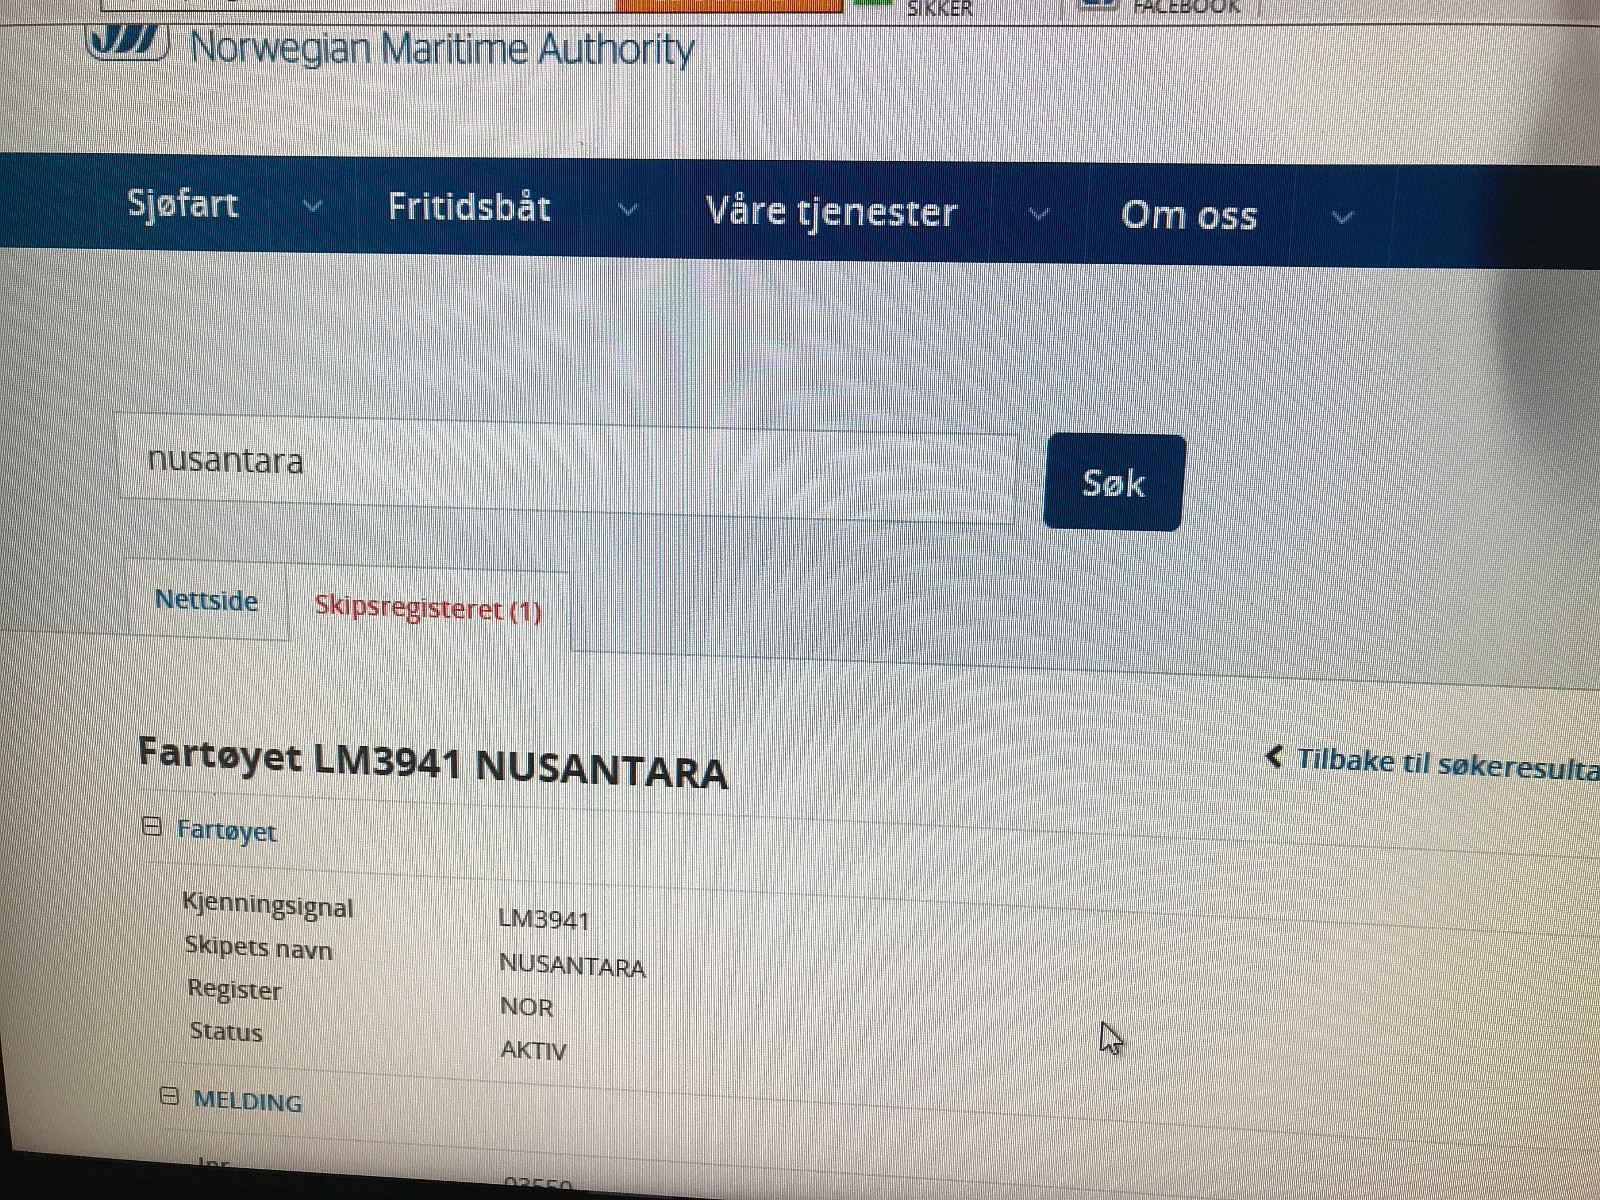This screenshot has width=1600, height=1200.
Task: Expand the chevron next to Våre tjenester
Action: click(x=1040, y=214)
